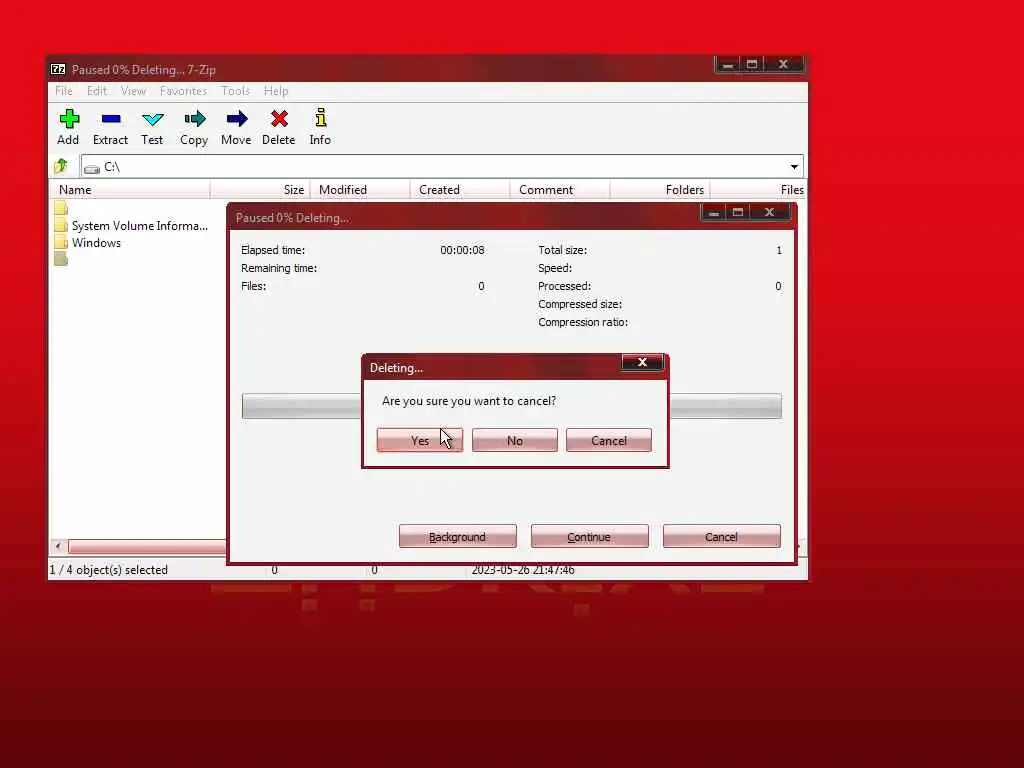
Task: Click the Background button
Action: point(458,536)
